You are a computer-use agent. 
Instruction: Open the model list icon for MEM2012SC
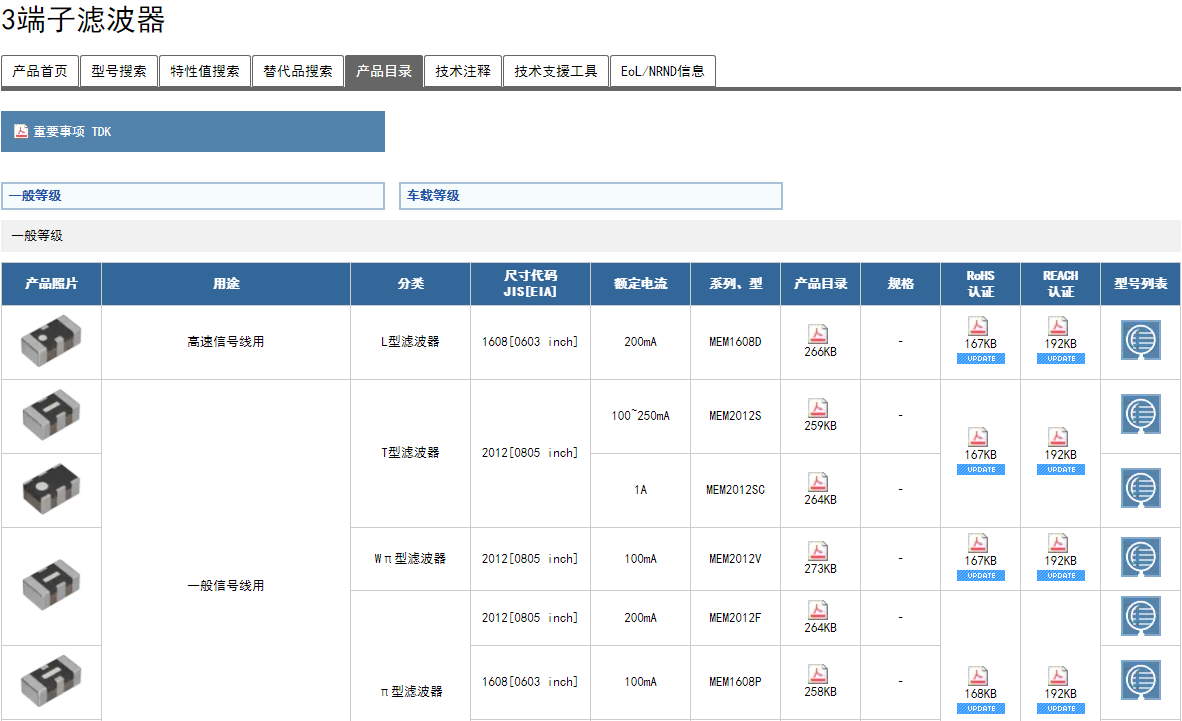(1140, 489)
